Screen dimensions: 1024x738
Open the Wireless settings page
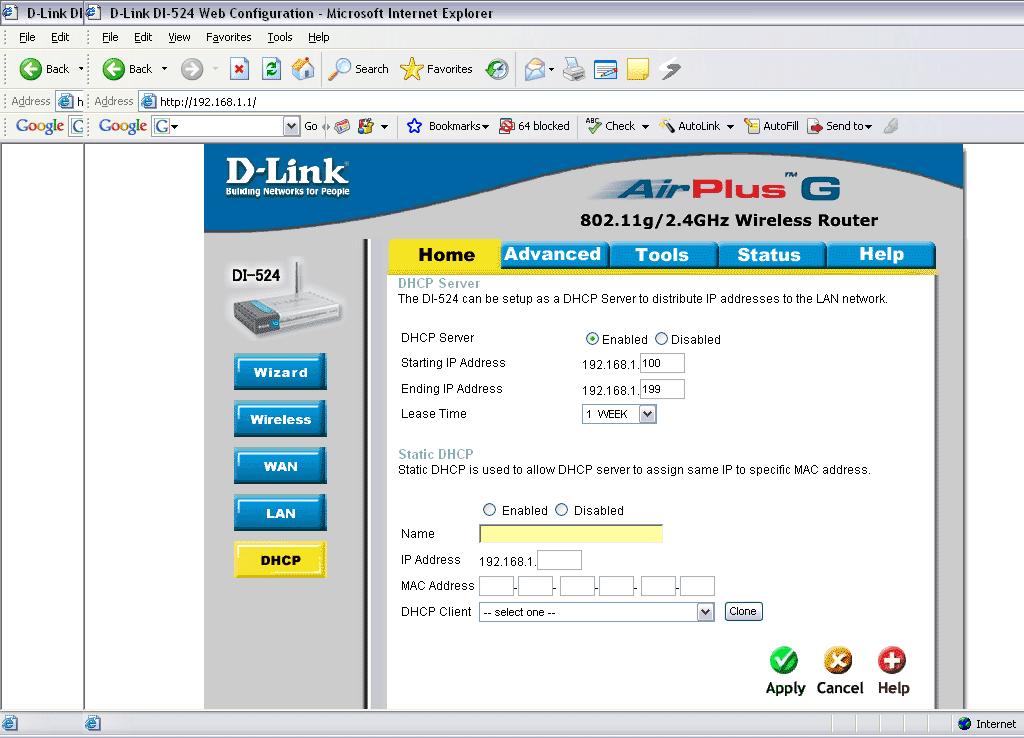(280, 419)
